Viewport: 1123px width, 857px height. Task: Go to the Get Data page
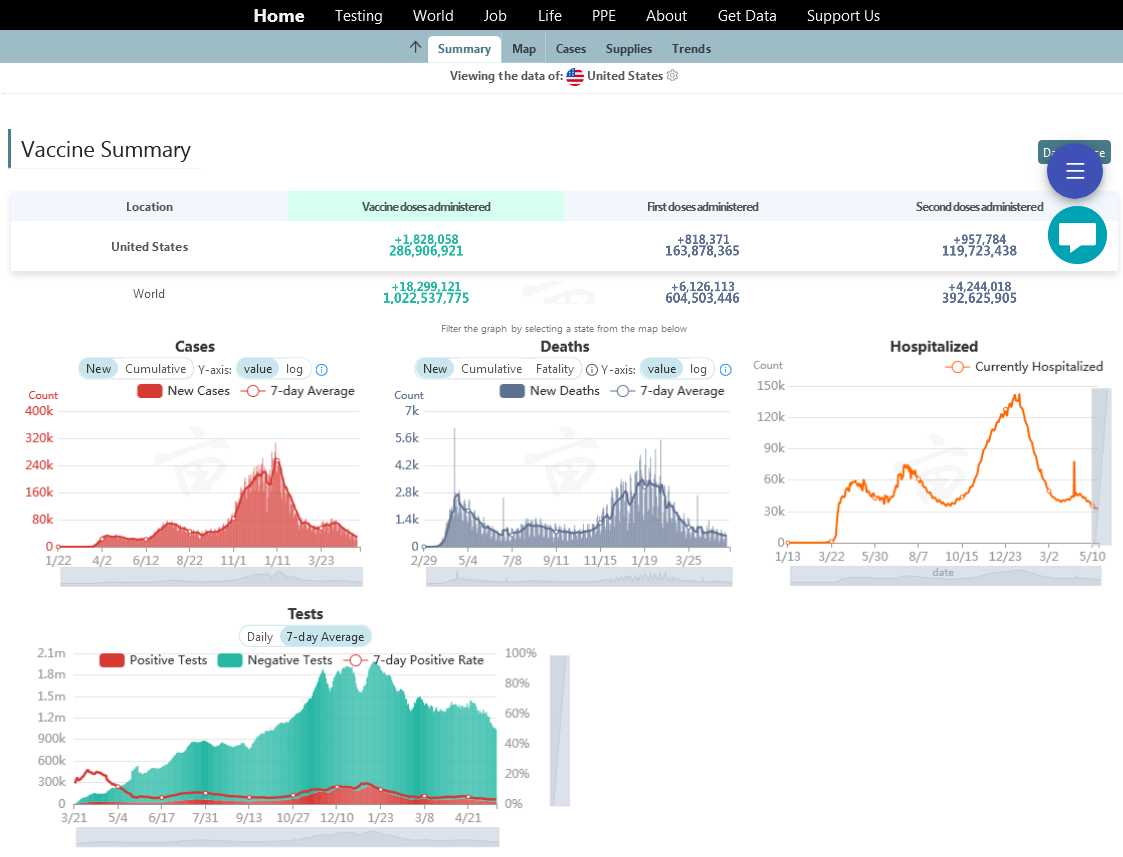coord(747,16)
